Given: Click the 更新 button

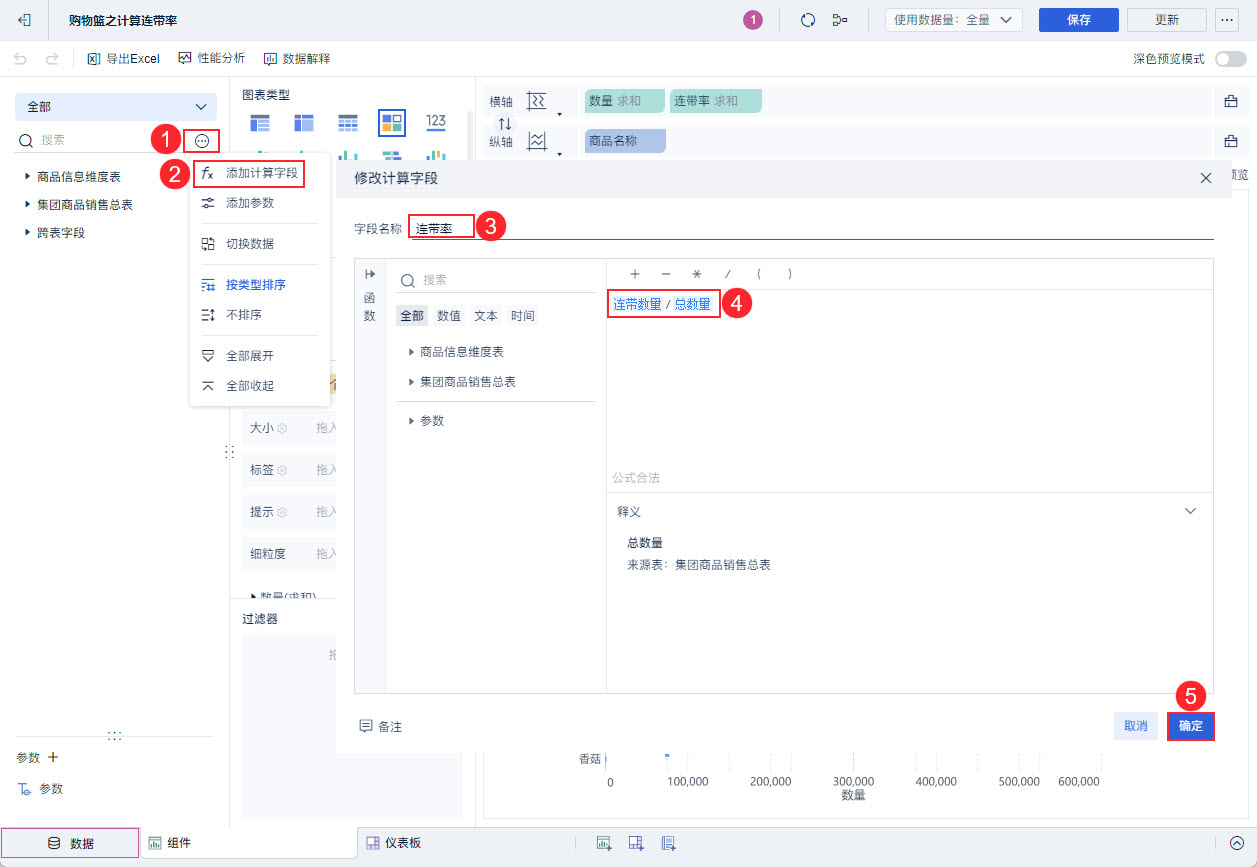Looking at the screenshot, I should (1166, 20).
